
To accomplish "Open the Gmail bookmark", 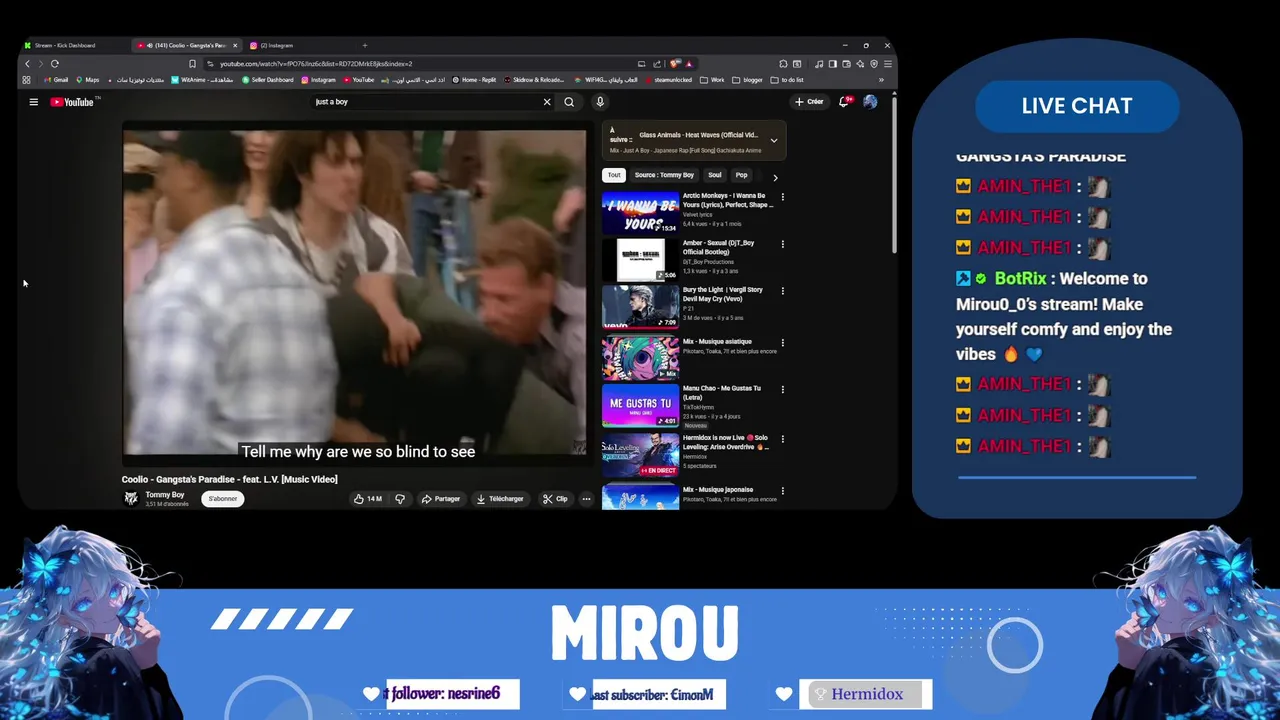I will tap(56, 80).
